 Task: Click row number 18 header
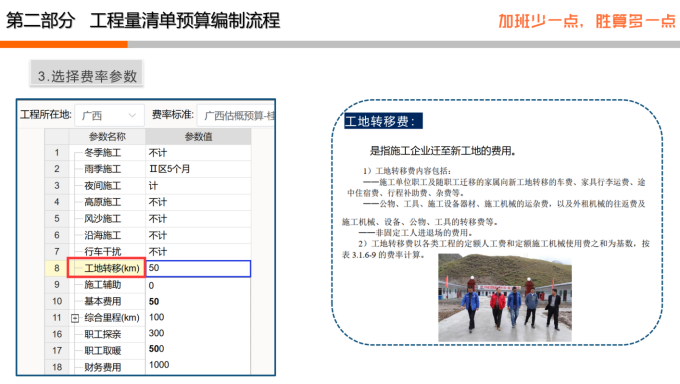click(57, 367)
